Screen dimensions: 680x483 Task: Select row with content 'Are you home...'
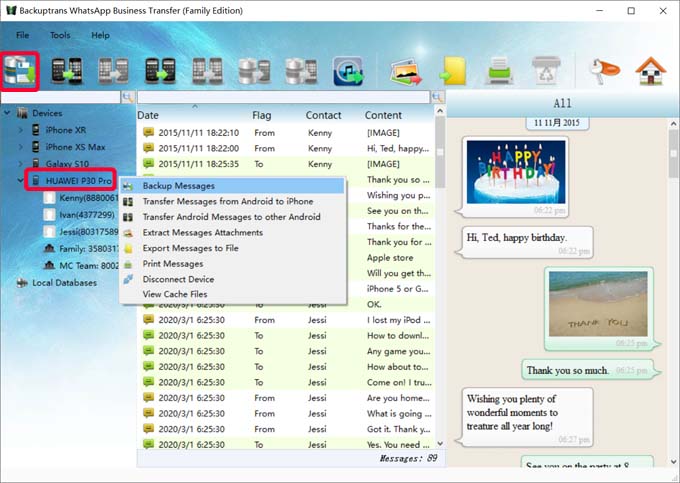click(x=285, y=398)
